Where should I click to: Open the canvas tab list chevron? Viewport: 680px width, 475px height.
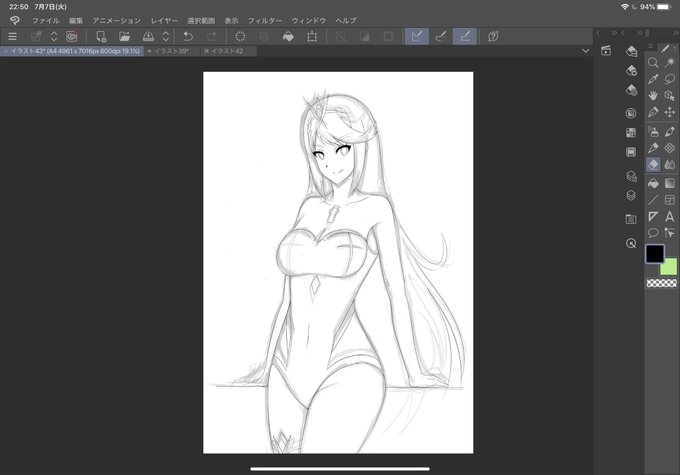click(585, 51)
